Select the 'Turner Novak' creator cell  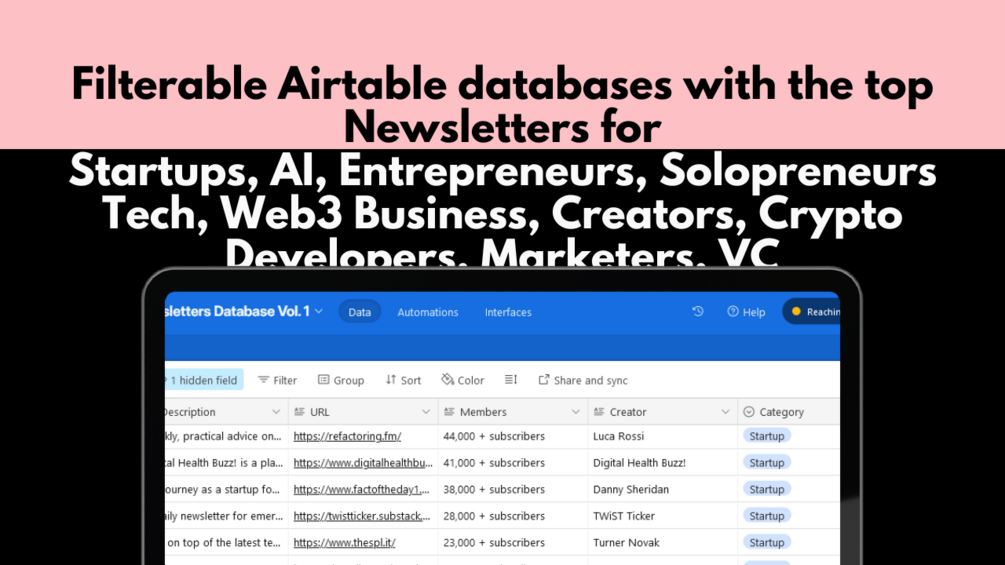pyautogui.click(x=663, y=543)
